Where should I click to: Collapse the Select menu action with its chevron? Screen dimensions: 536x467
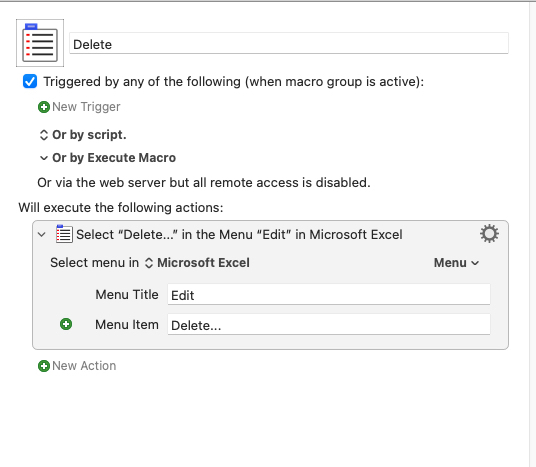42,235
